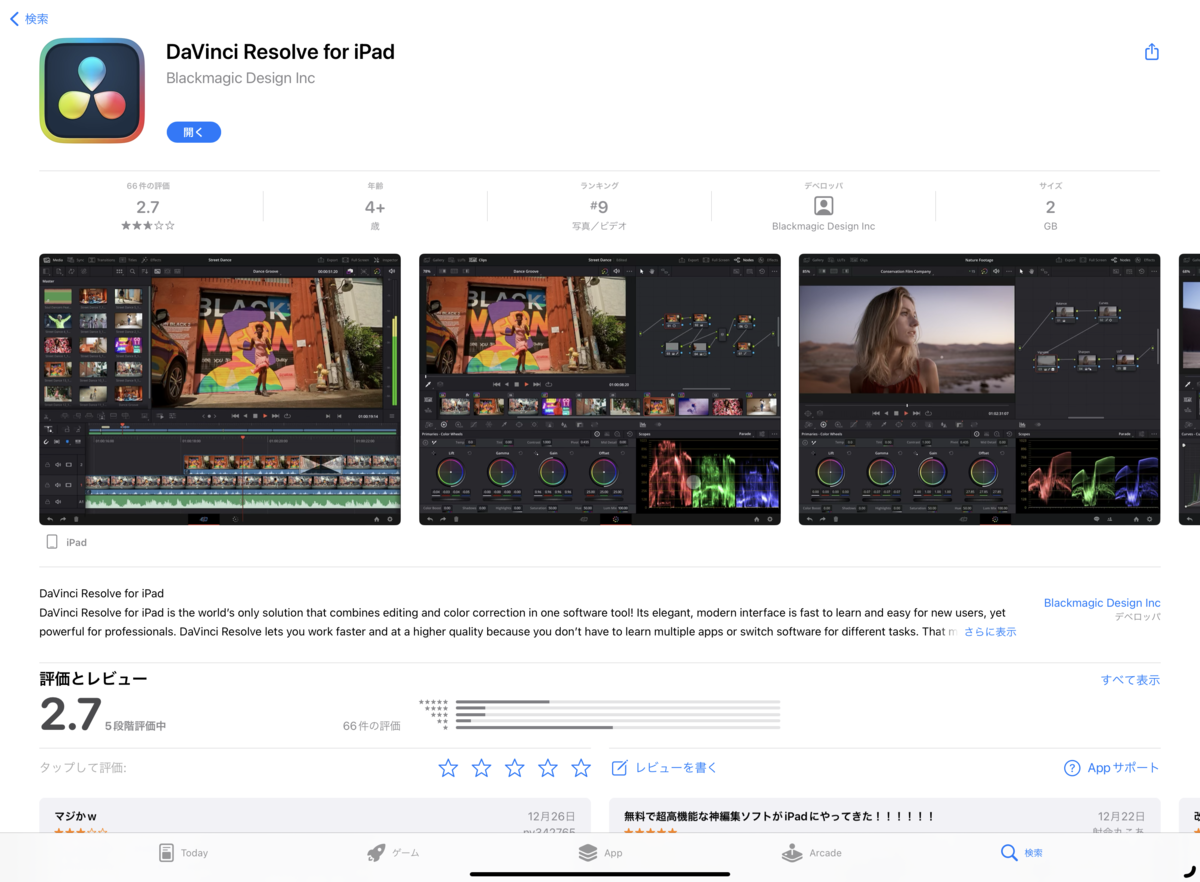Viewport: 1200px width, 882px height.
Task: Tap the iPad device compatibility icon
Action: pos(52,542)
